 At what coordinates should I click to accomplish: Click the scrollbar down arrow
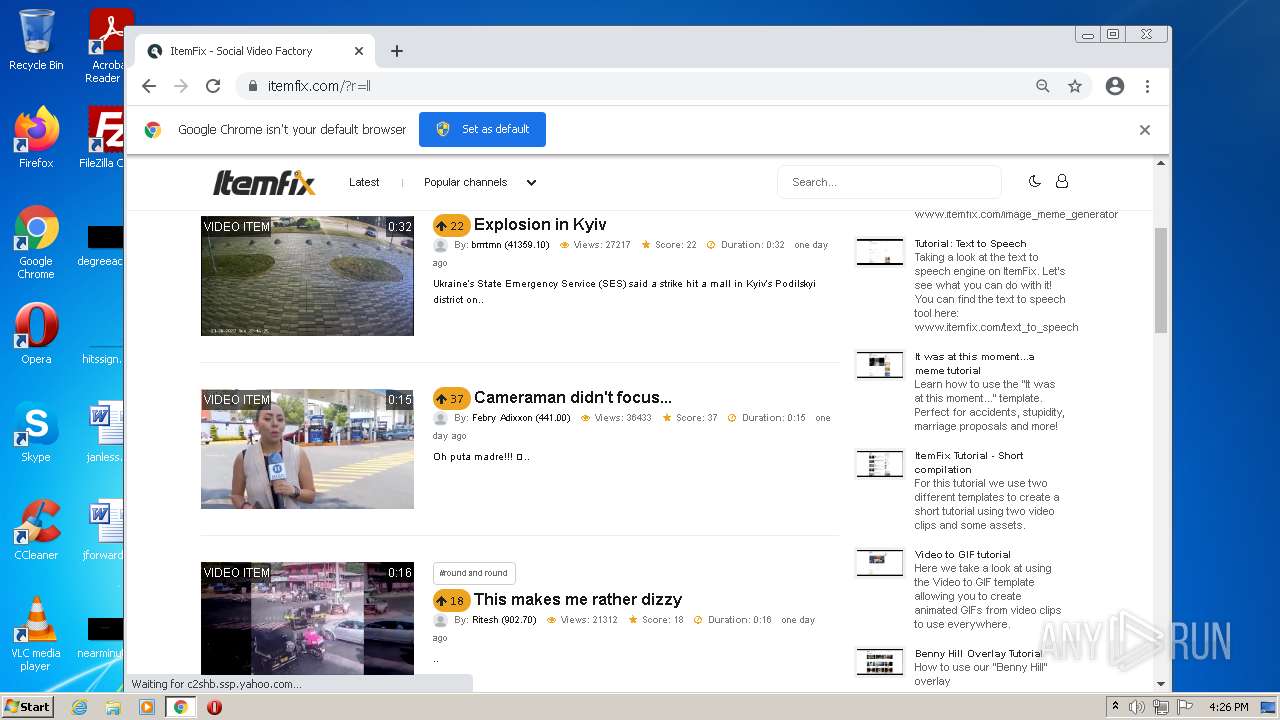[1161, 684]
